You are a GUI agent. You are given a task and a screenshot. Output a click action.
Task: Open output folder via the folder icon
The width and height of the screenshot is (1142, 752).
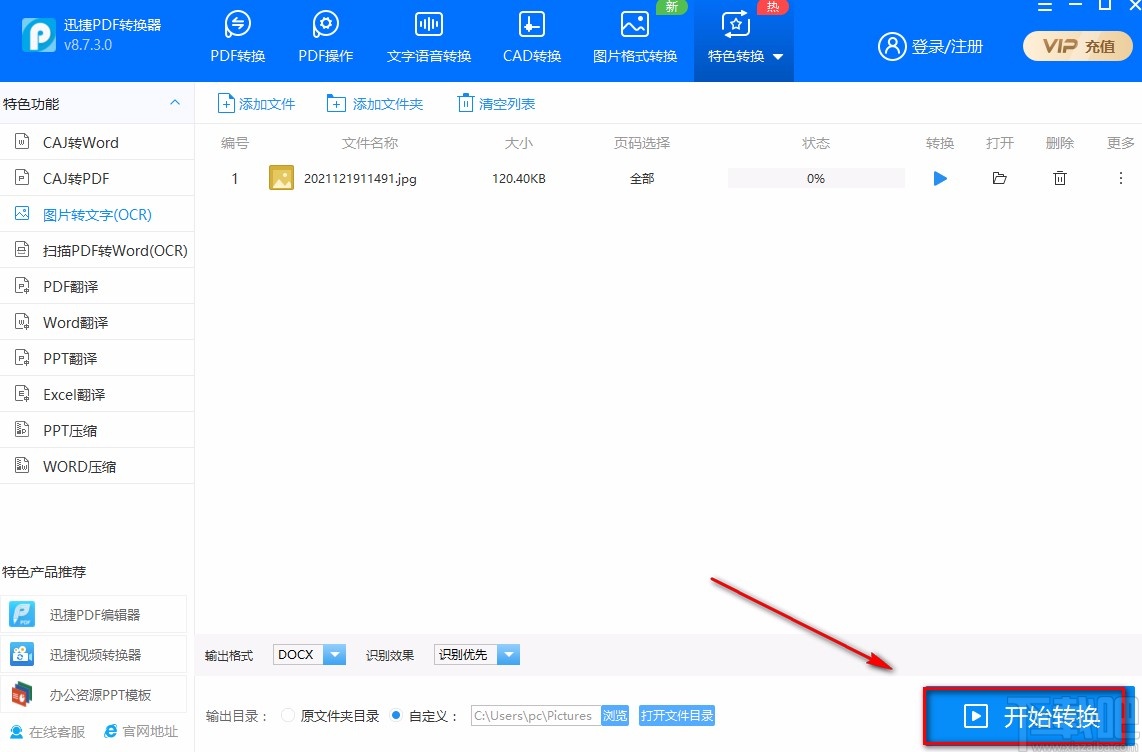[999, 178]
